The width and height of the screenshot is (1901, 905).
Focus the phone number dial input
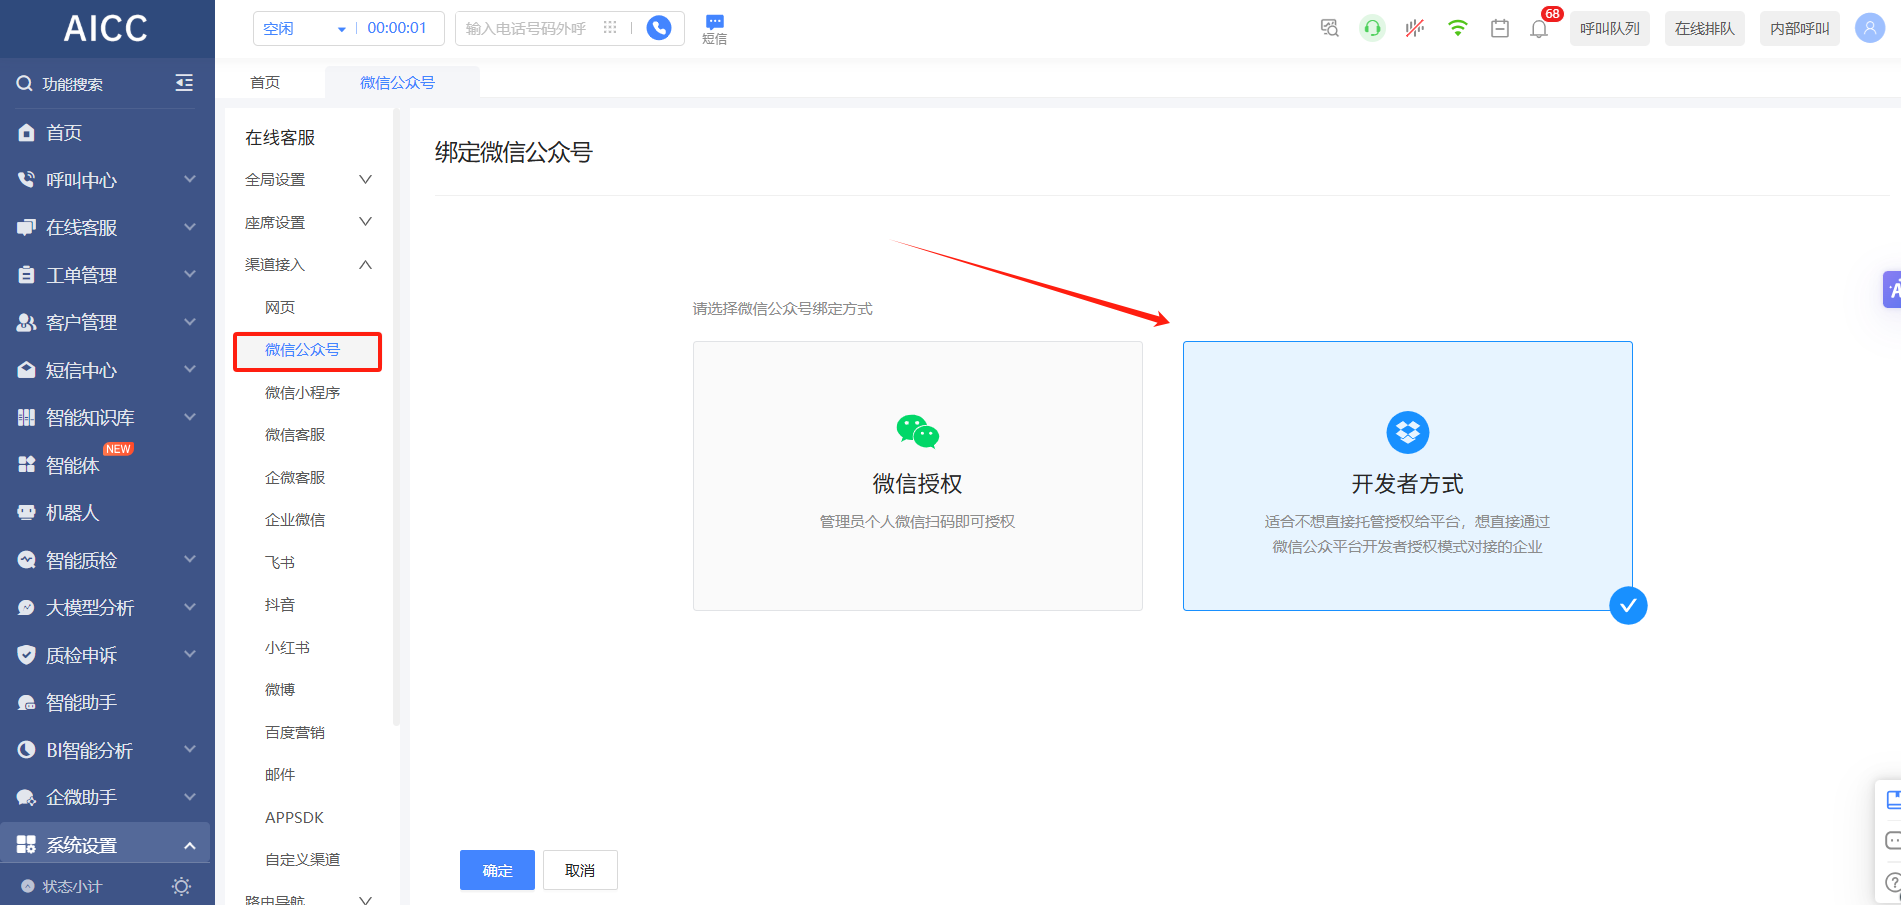(x=527, y=28)
